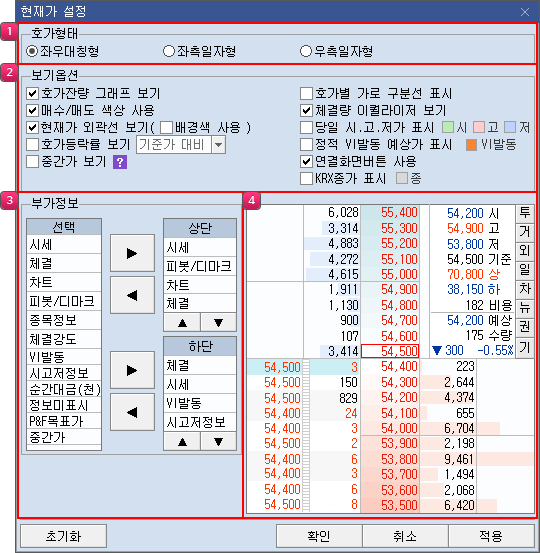Click the purple help icon beside 중간가 보기
Image resolution: width=540 pixels, height=553 pixels.
coord(120,162)
